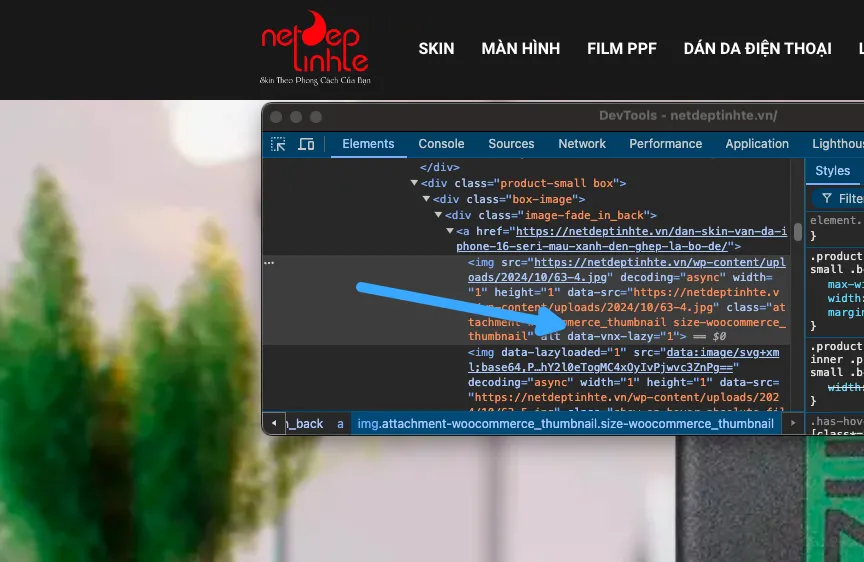The image size is (864, 562).
Task: Collapse the box-image div node
Action: click(x=426, y=199)
